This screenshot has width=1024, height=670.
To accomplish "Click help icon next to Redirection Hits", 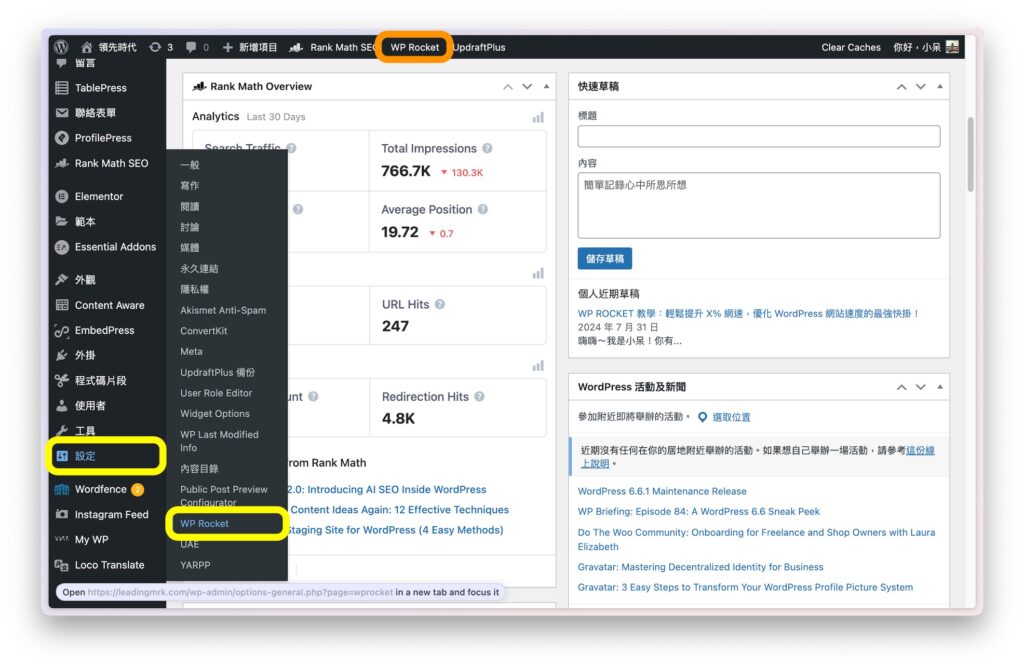I will tap(479, 396).
